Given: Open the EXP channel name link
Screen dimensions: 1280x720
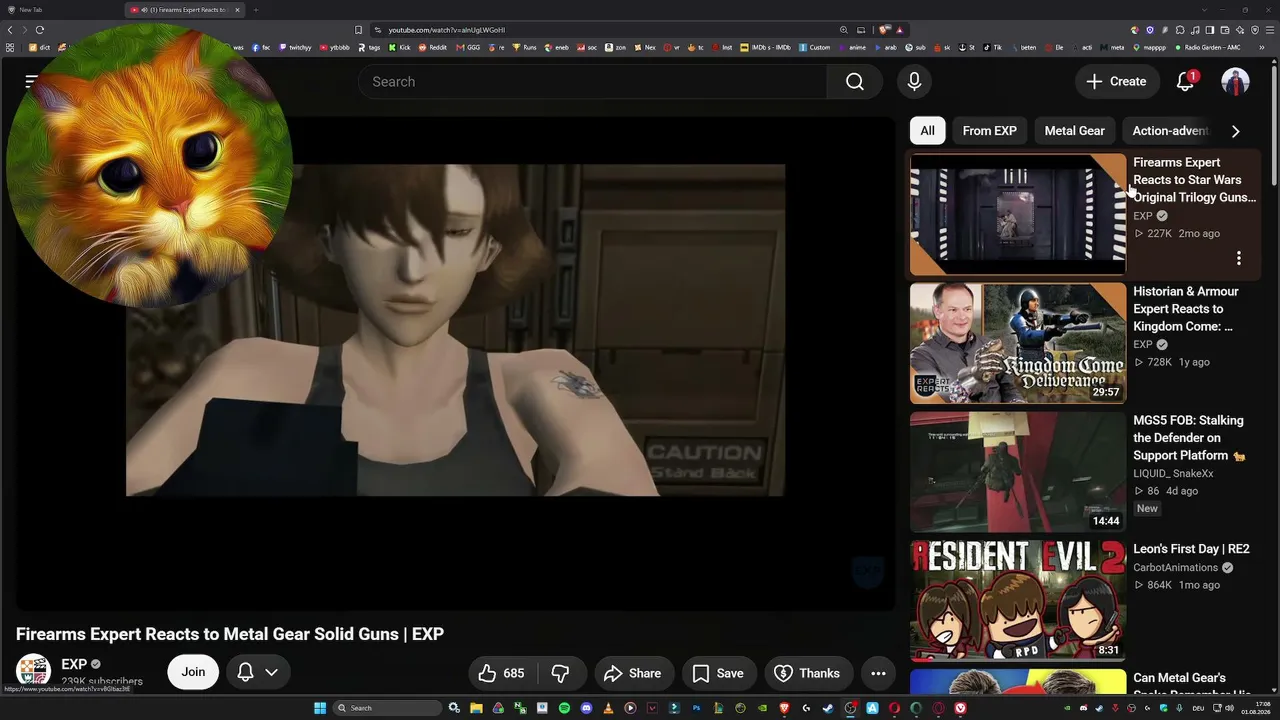Looking at the screenshot, I should click(x=74, y=664).
